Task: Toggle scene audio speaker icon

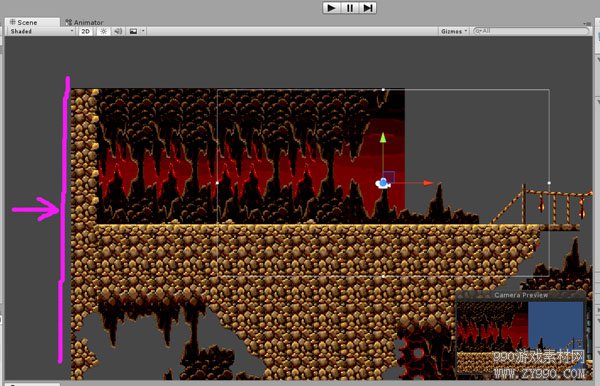Action: 118,31
